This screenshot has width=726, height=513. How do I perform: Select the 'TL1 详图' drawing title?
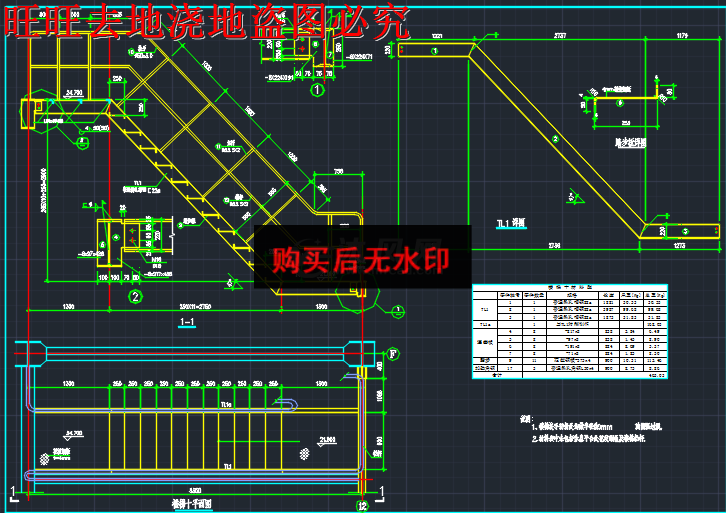pos(511,224)
